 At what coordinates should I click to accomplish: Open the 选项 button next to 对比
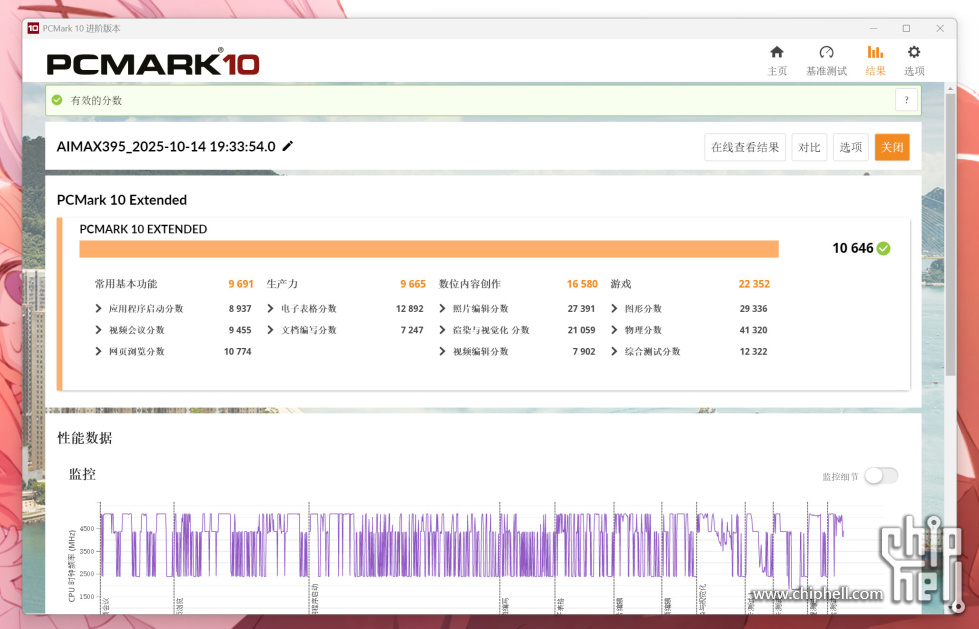850,147
